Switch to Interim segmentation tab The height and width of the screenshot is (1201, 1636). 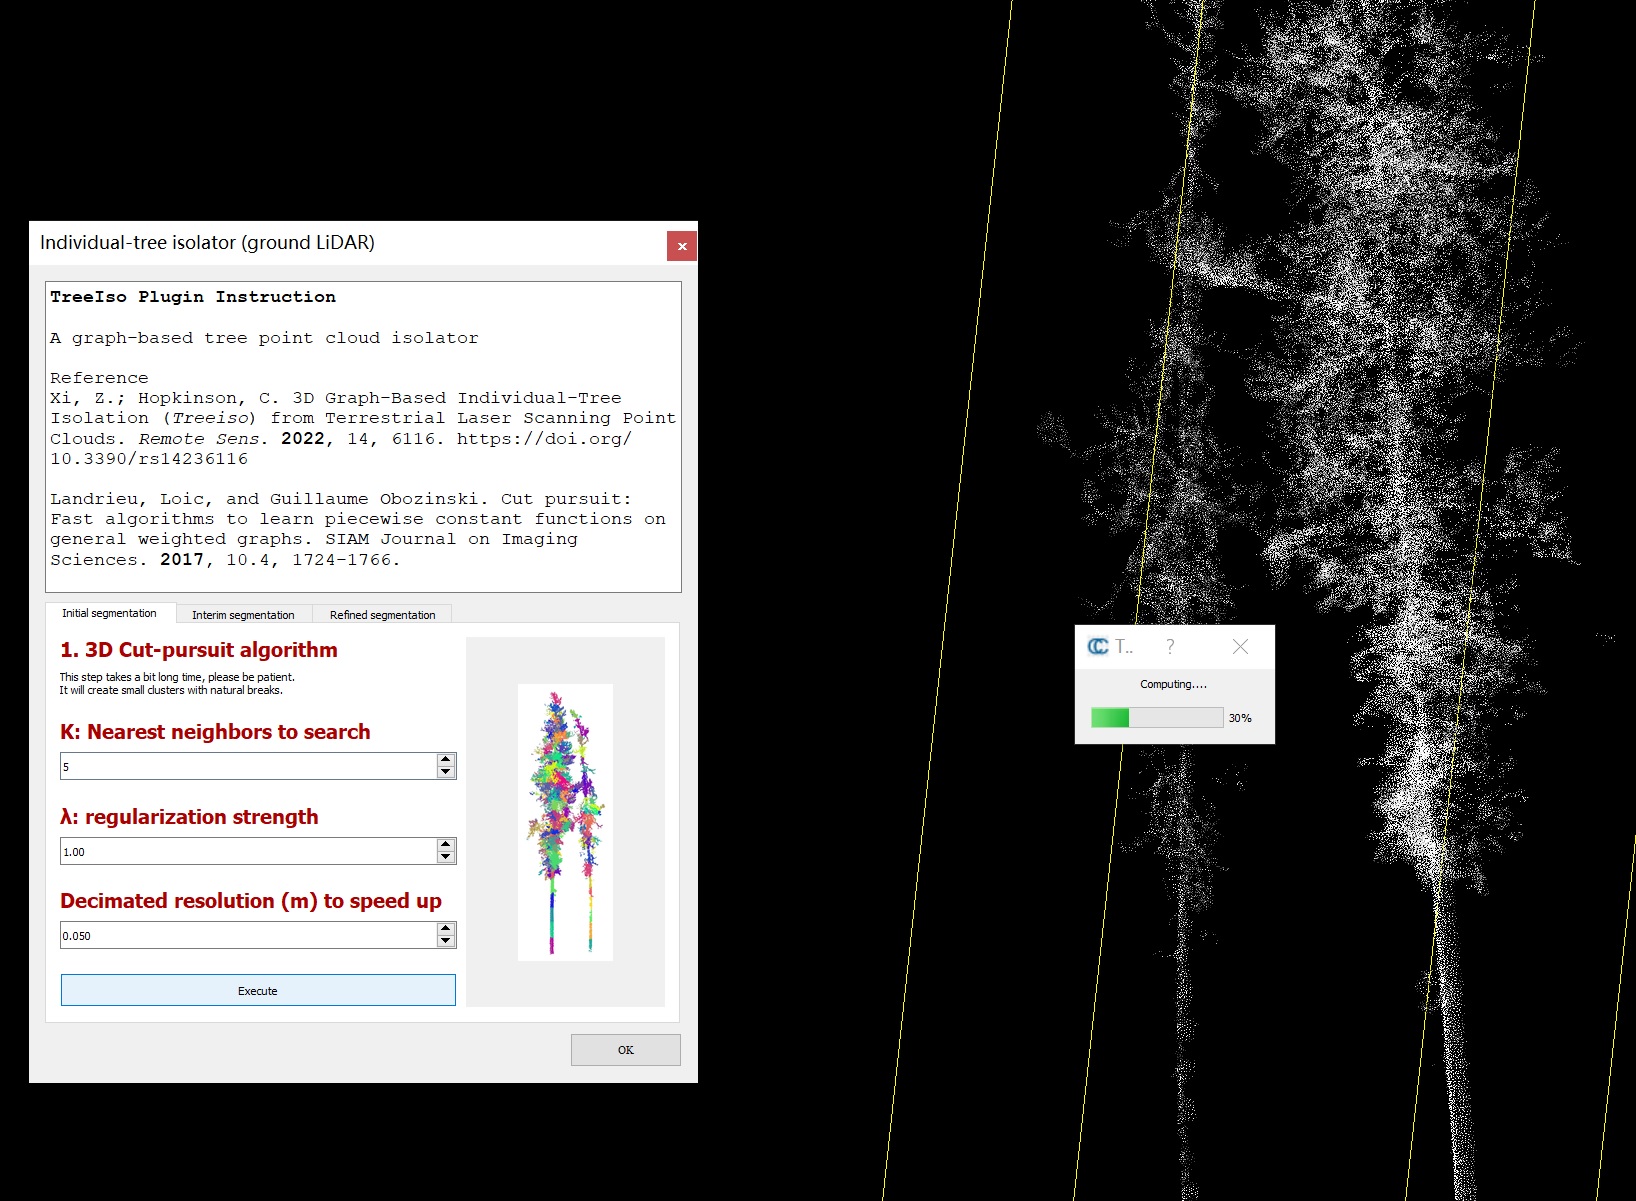(x=243, y=615)
